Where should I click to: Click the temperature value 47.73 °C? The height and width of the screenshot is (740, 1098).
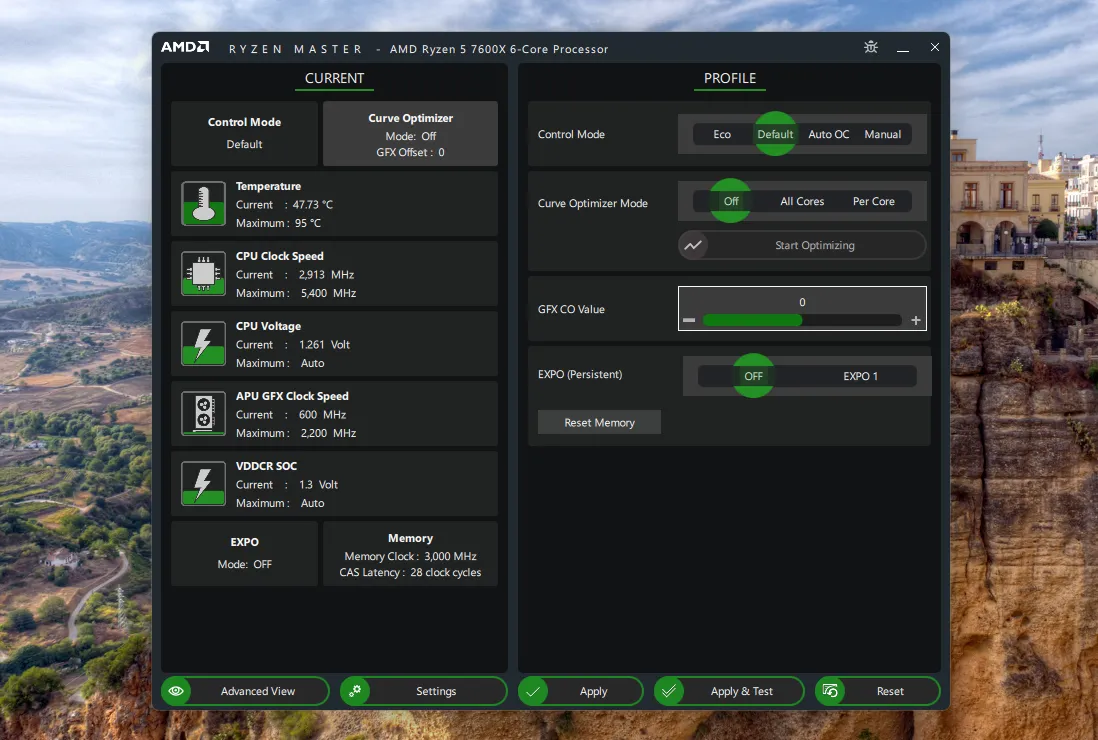pyautogui.click(x=313, y=204)
